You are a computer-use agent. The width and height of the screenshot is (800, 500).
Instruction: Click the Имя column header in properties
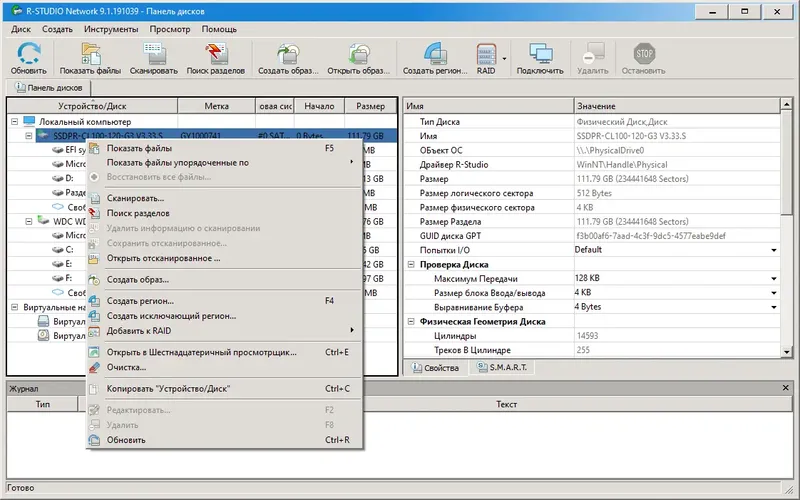click(489, 106)
